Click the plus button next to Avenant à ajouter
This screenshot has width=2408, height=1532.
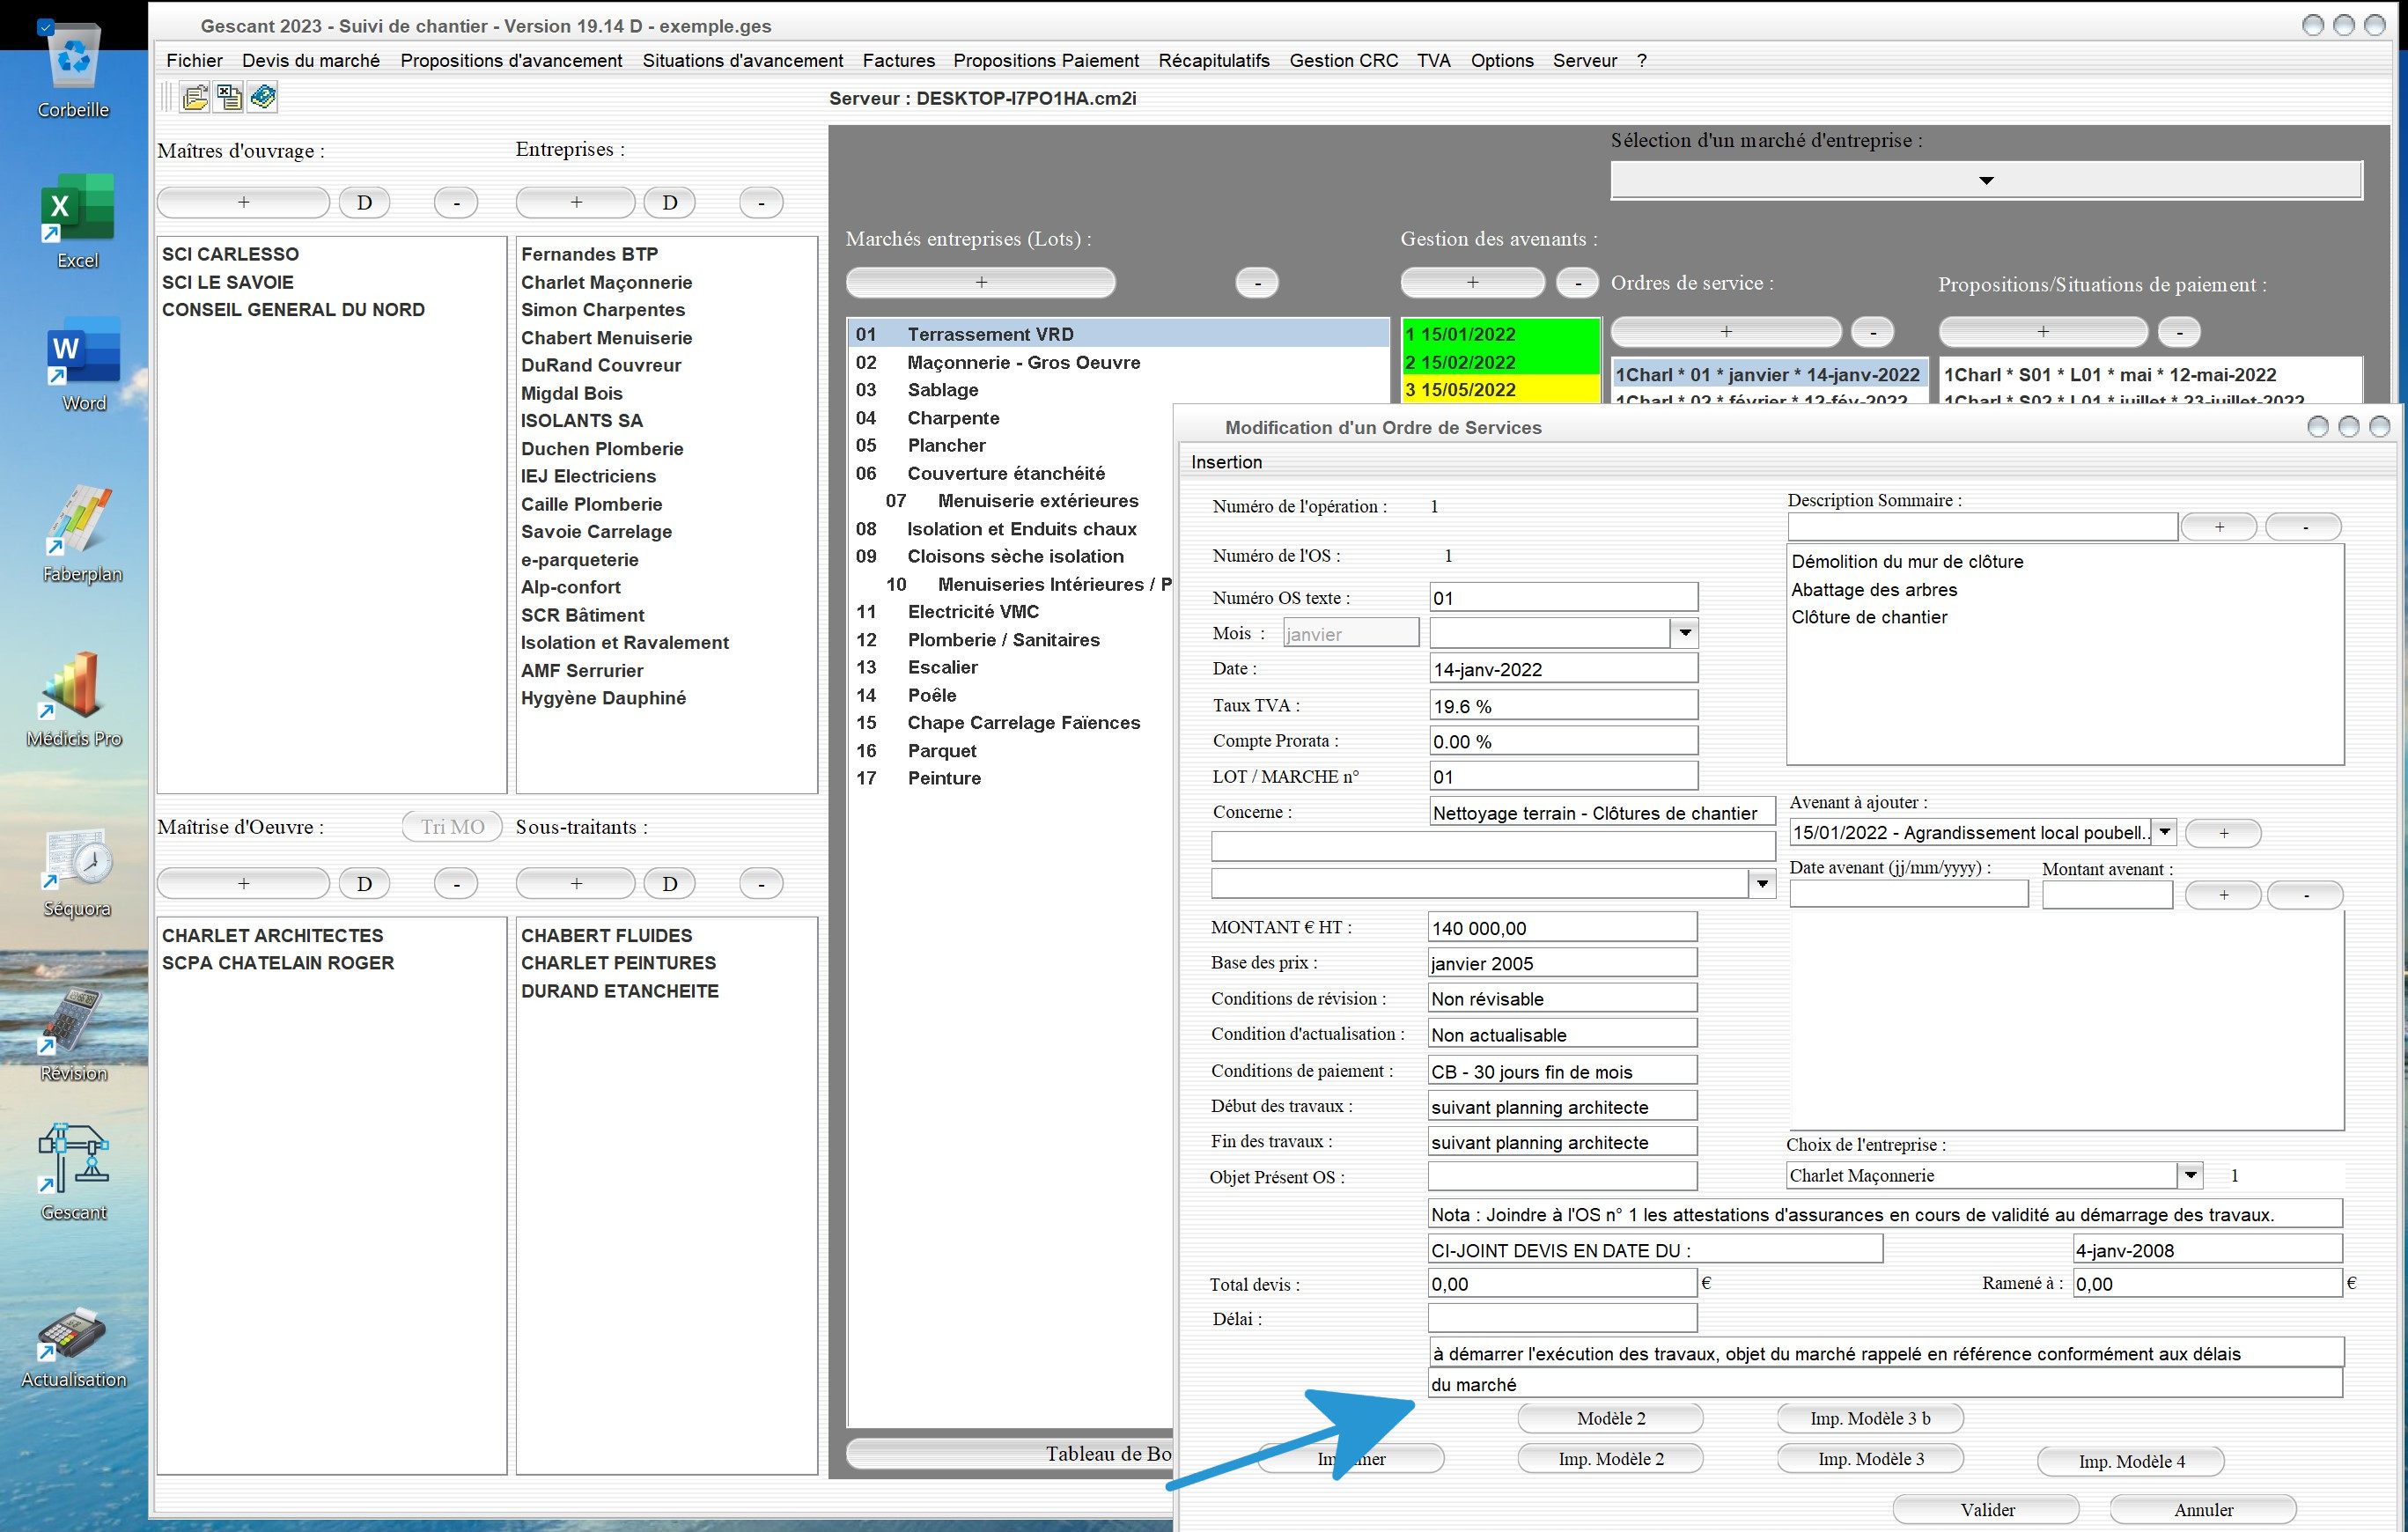click(x=2223, y=832)
